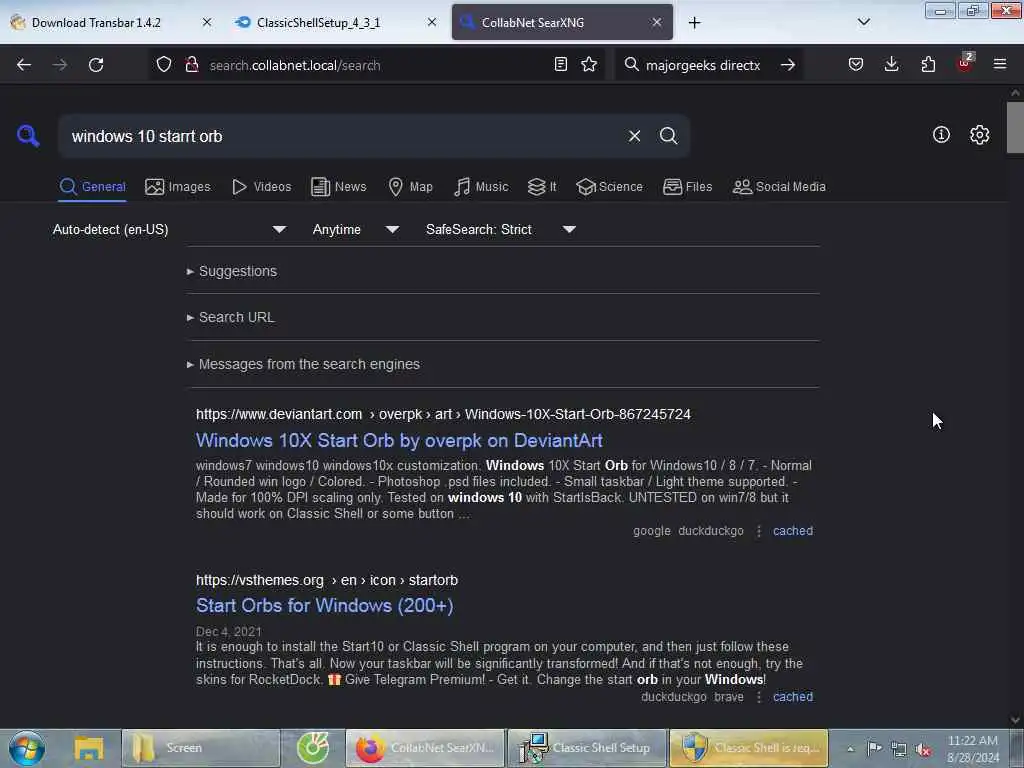Switch to Classic Shell is req... taskbar window
The image size is (1024, 768).
(748, 748)
